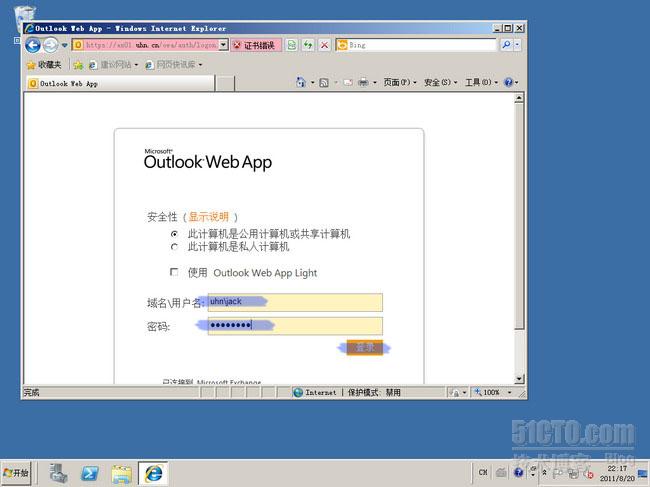This screenshot has width=650, height=487.
Task: Open Server Manager from the taskbar
Action: point(58,473)
